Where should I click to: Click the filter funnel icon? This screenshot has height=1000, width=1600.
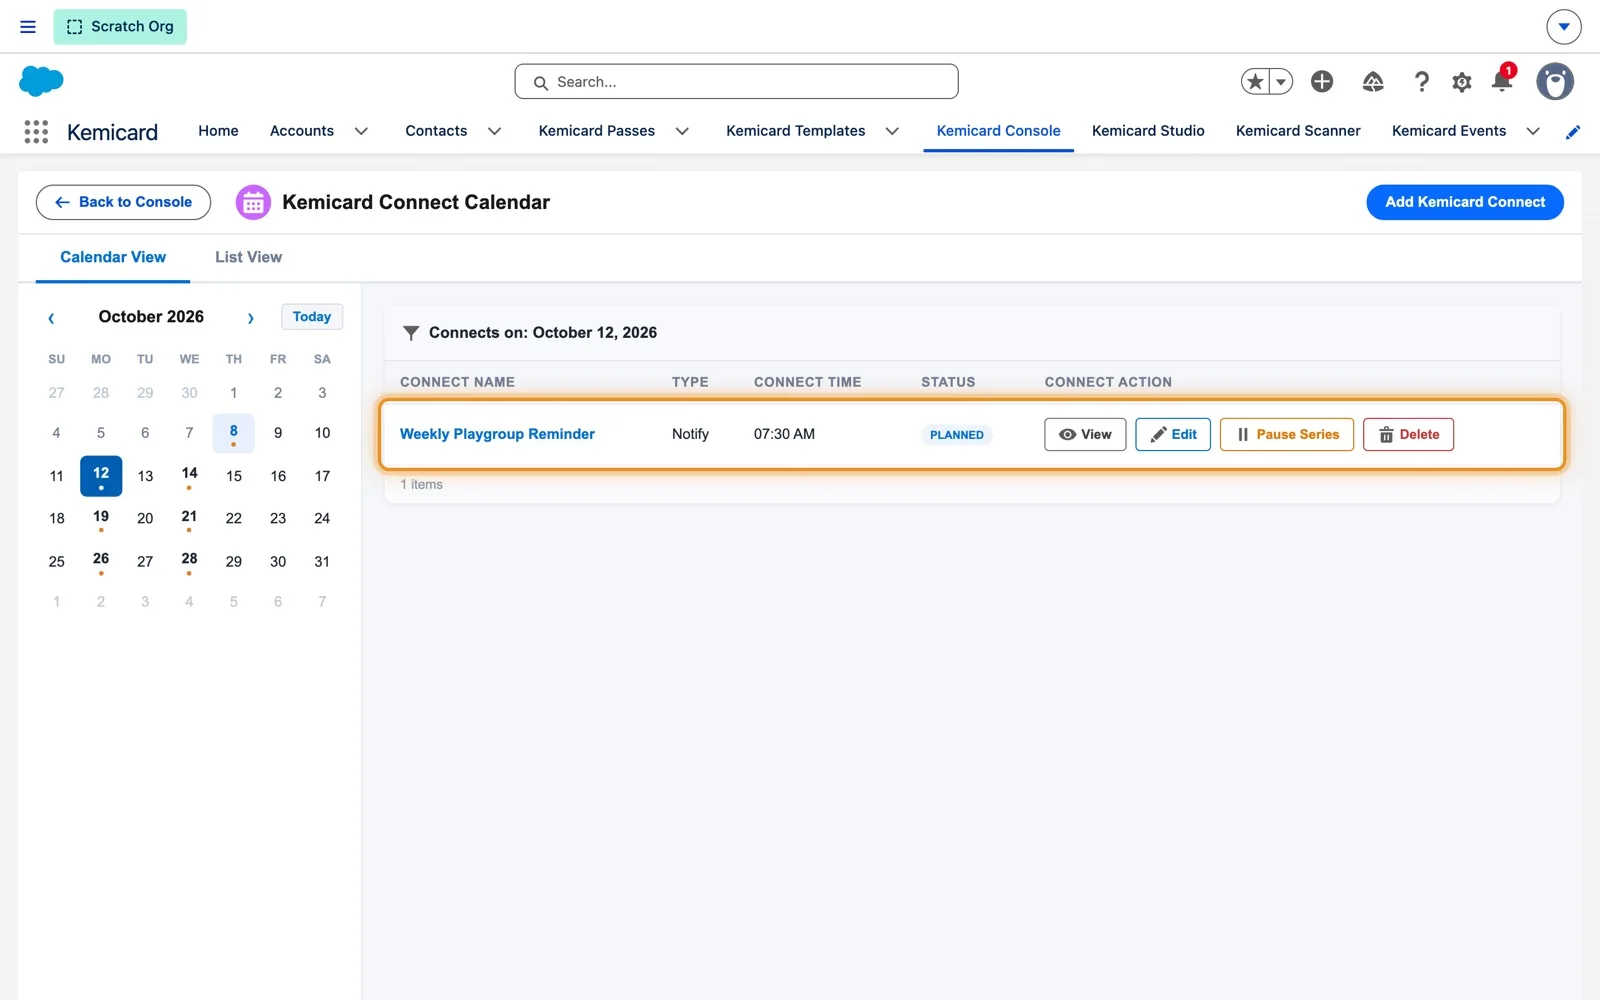410,333
